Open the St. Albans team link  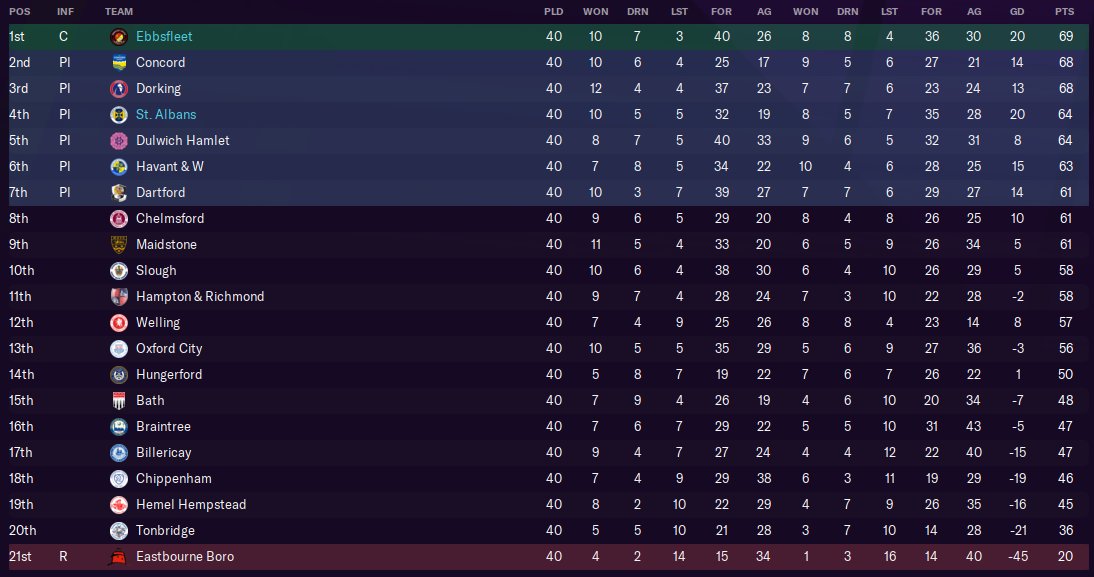(166, 114)
